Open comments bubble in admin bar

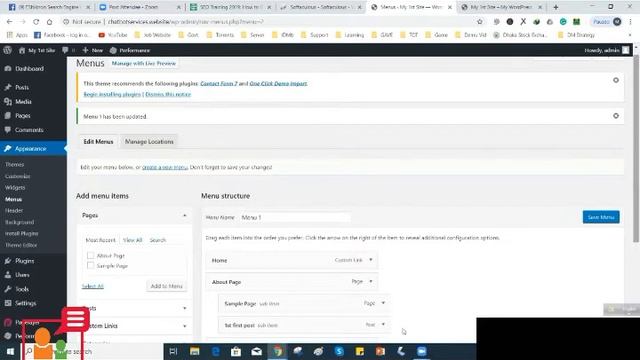[x=68, y=50]
